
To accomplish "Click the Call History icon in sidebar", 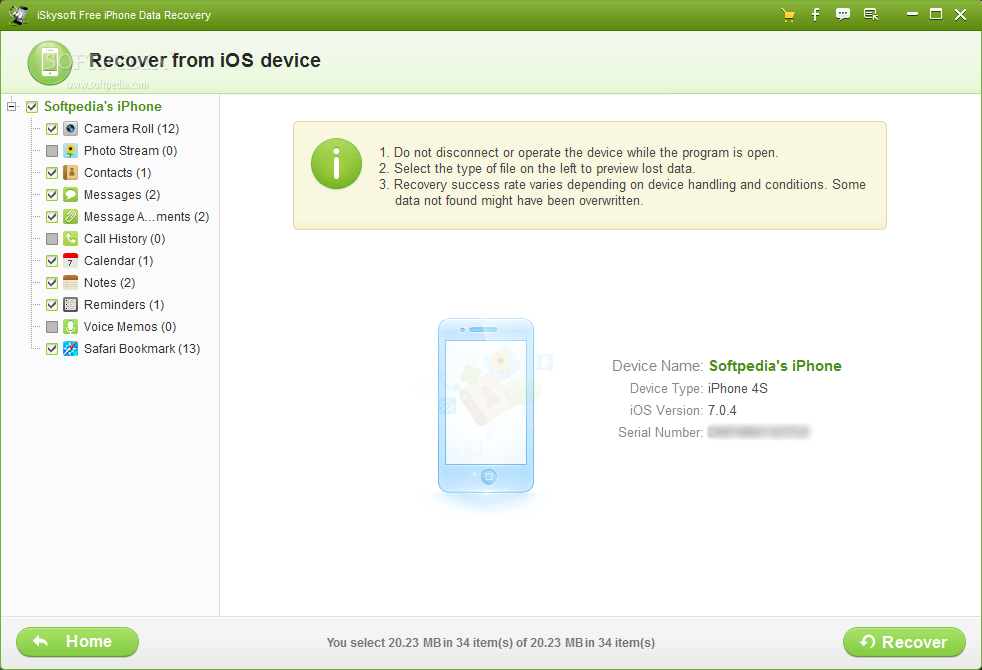I will coord(70,238).
